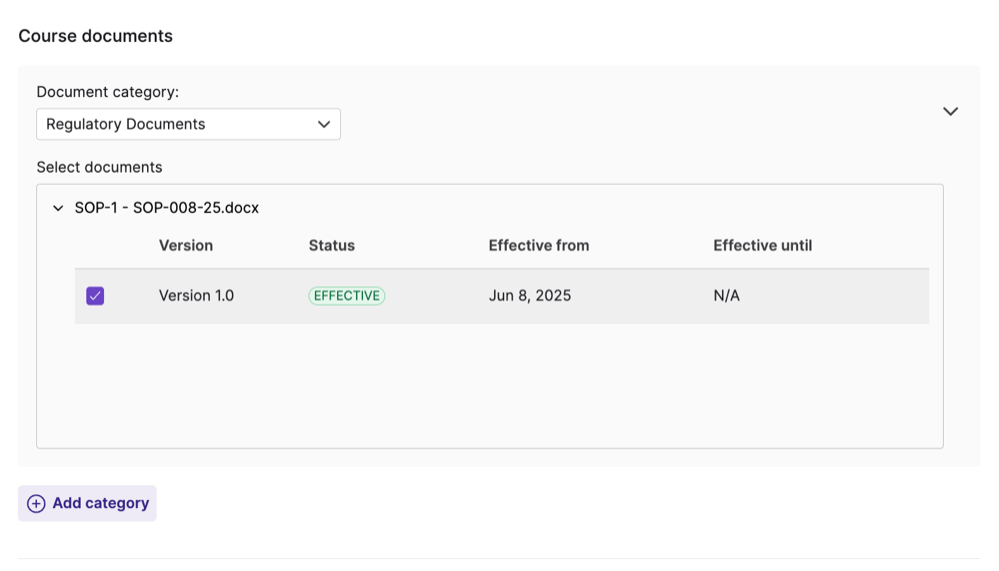Click the Status column header
This screenshot has height=571, width=999.
(331, 245)
